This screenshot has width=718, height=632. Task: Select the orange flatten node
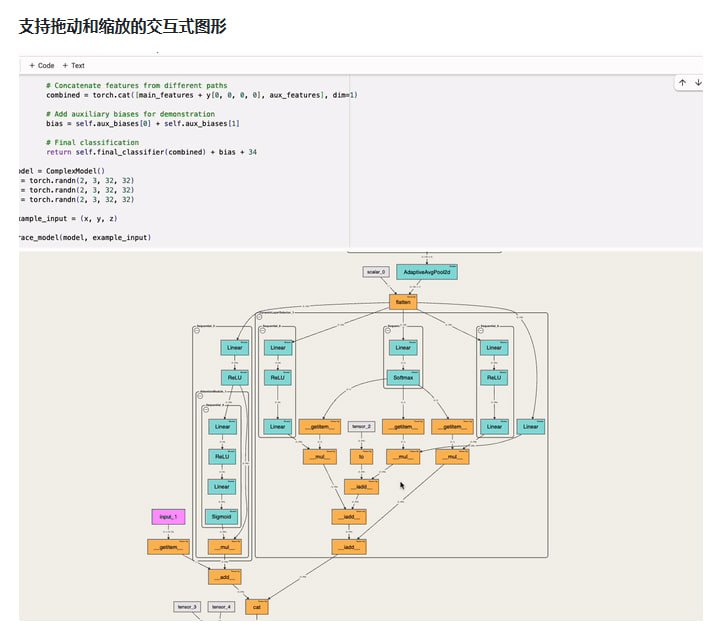coord(403,302)
